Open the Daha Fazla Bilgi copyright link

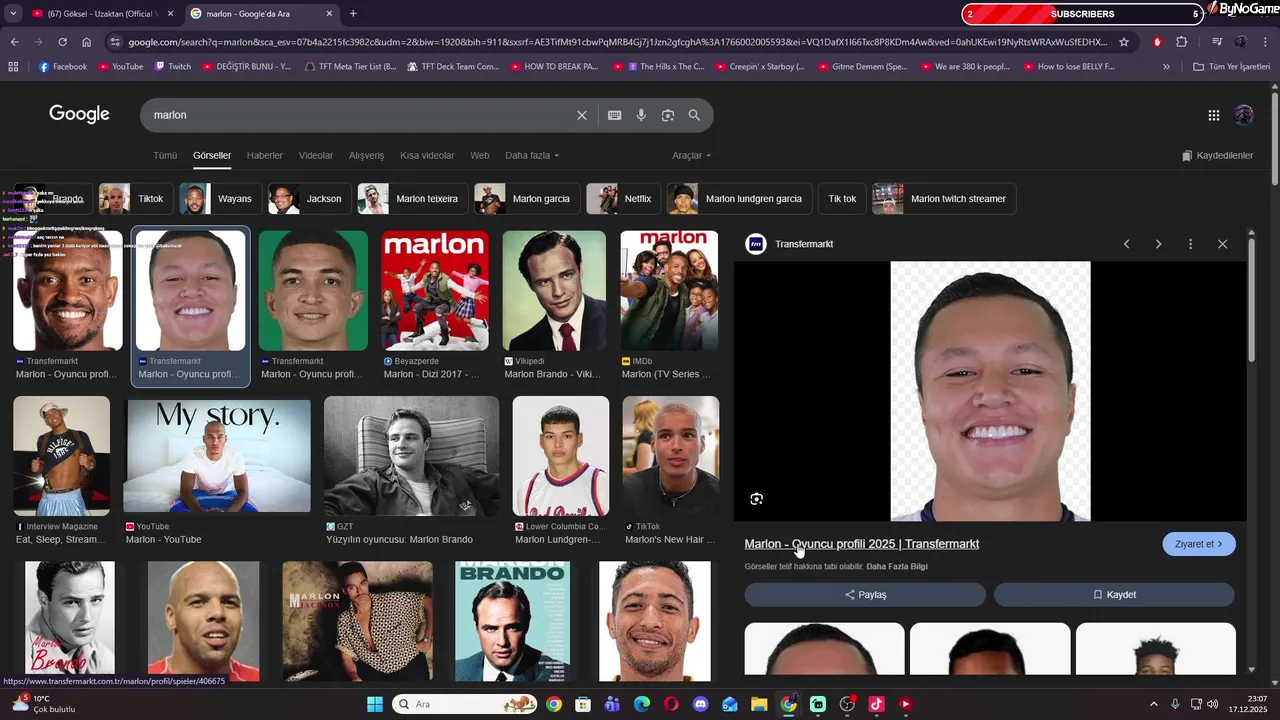897,567
